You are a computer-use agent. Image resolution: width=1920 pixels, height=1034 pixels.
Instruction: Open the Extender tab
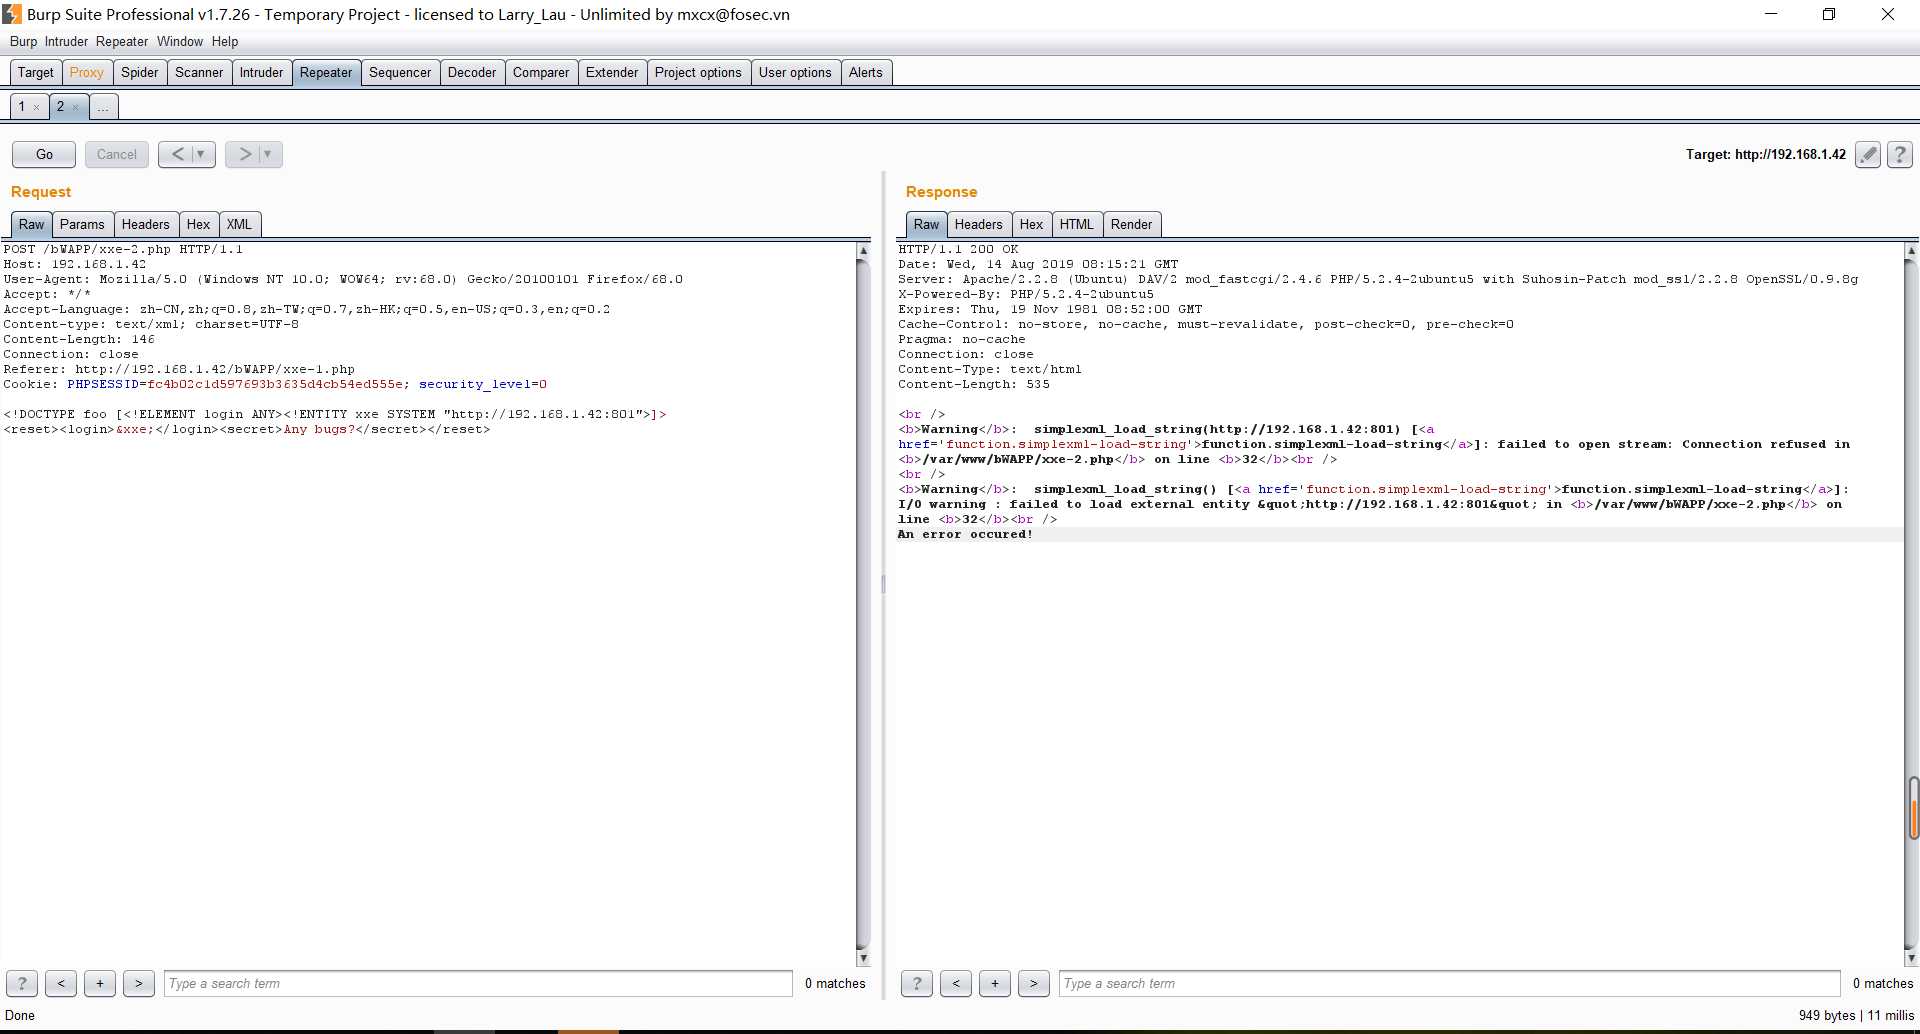pos(612,72)
